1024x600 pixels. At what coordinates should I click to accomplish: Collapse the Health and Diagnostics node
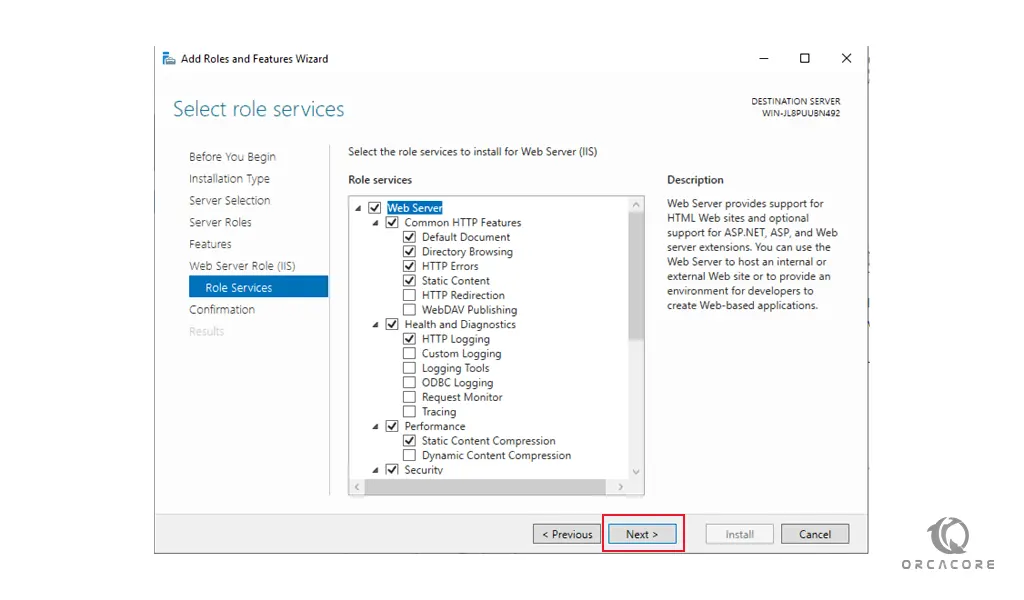tap(376, 325)
